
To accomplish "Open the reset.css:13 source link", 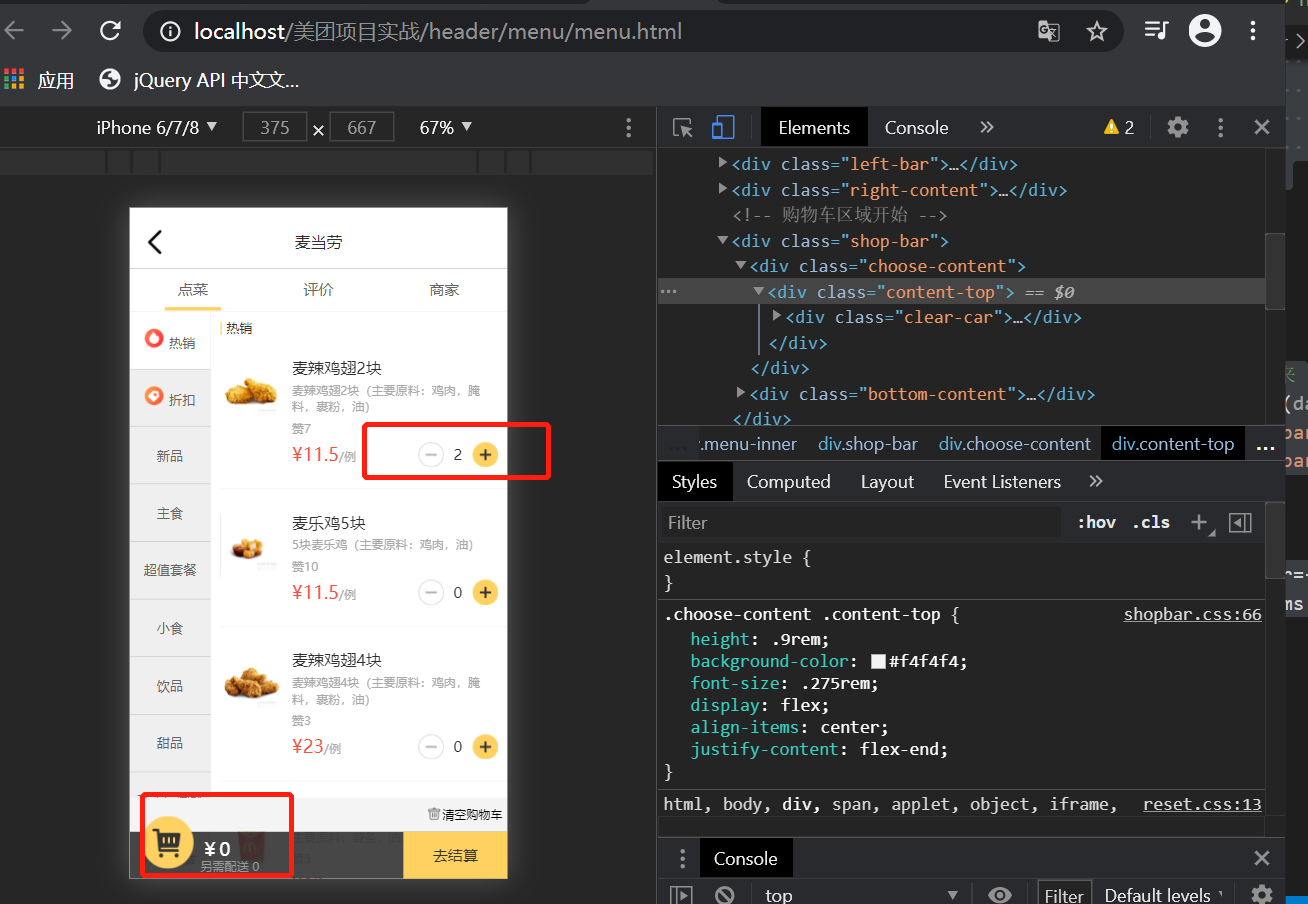I will 1202,804.
